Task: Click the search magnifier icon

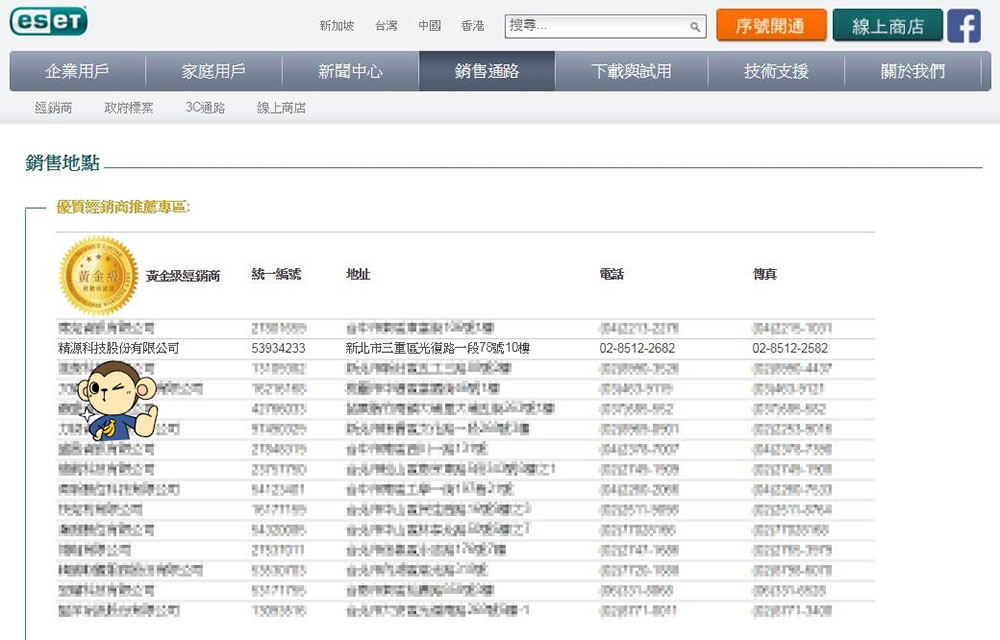Action: 695,27
